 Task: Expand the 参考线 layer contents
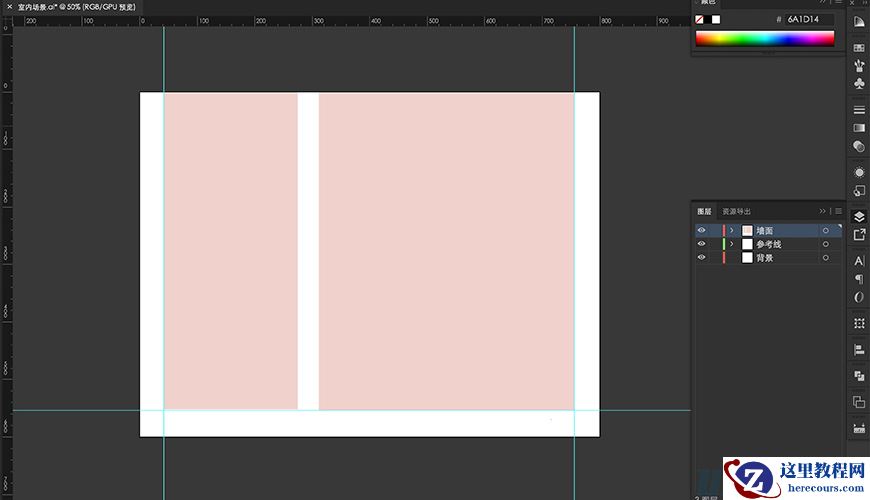tap(732, 244)
